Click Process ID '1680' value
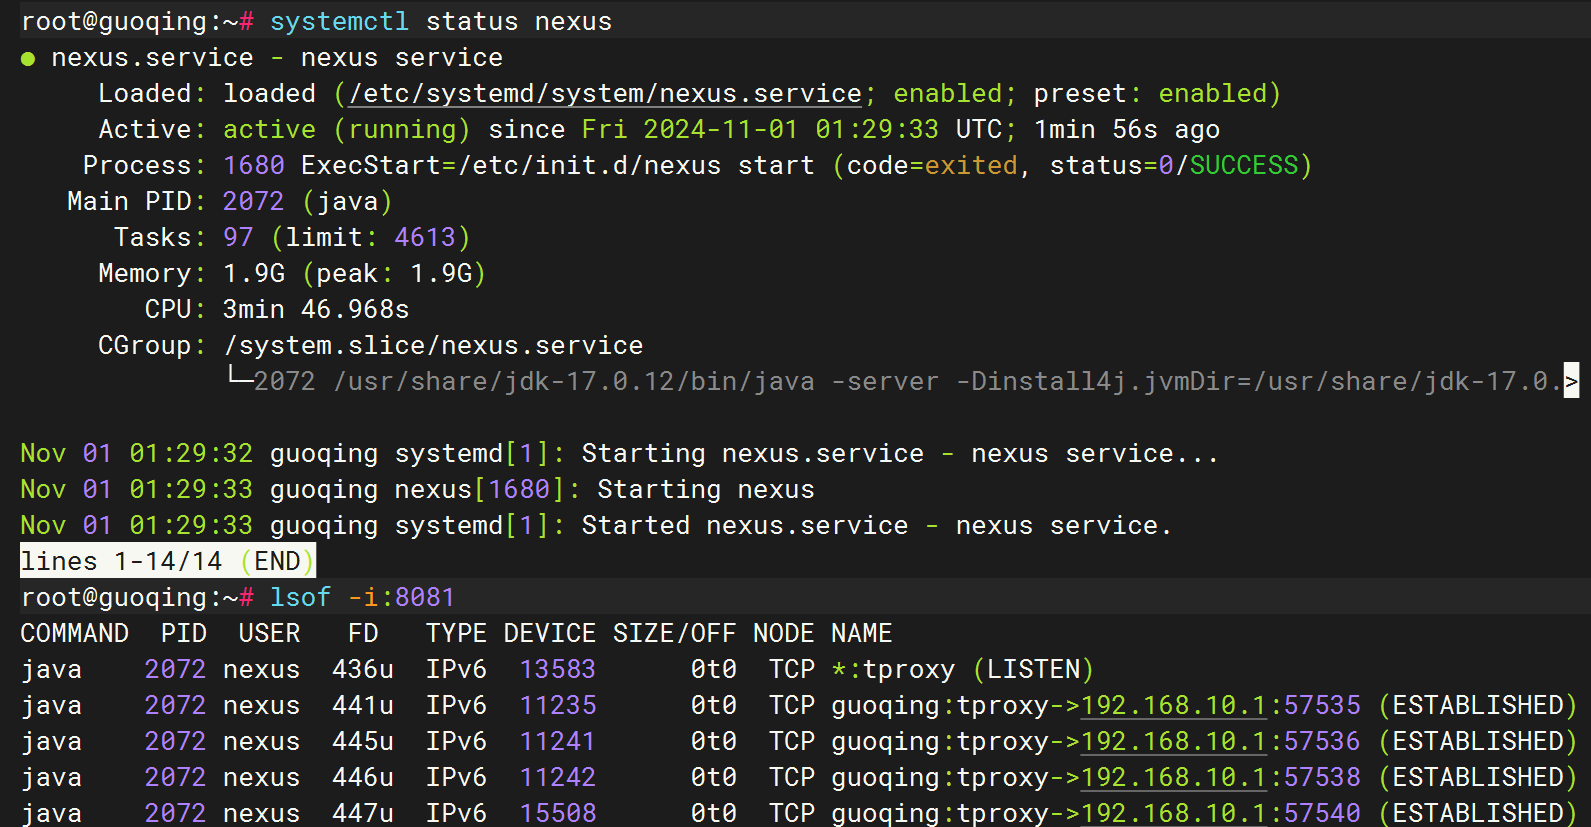The height and width of the screenshot is (827, 1591). (254, 166)
